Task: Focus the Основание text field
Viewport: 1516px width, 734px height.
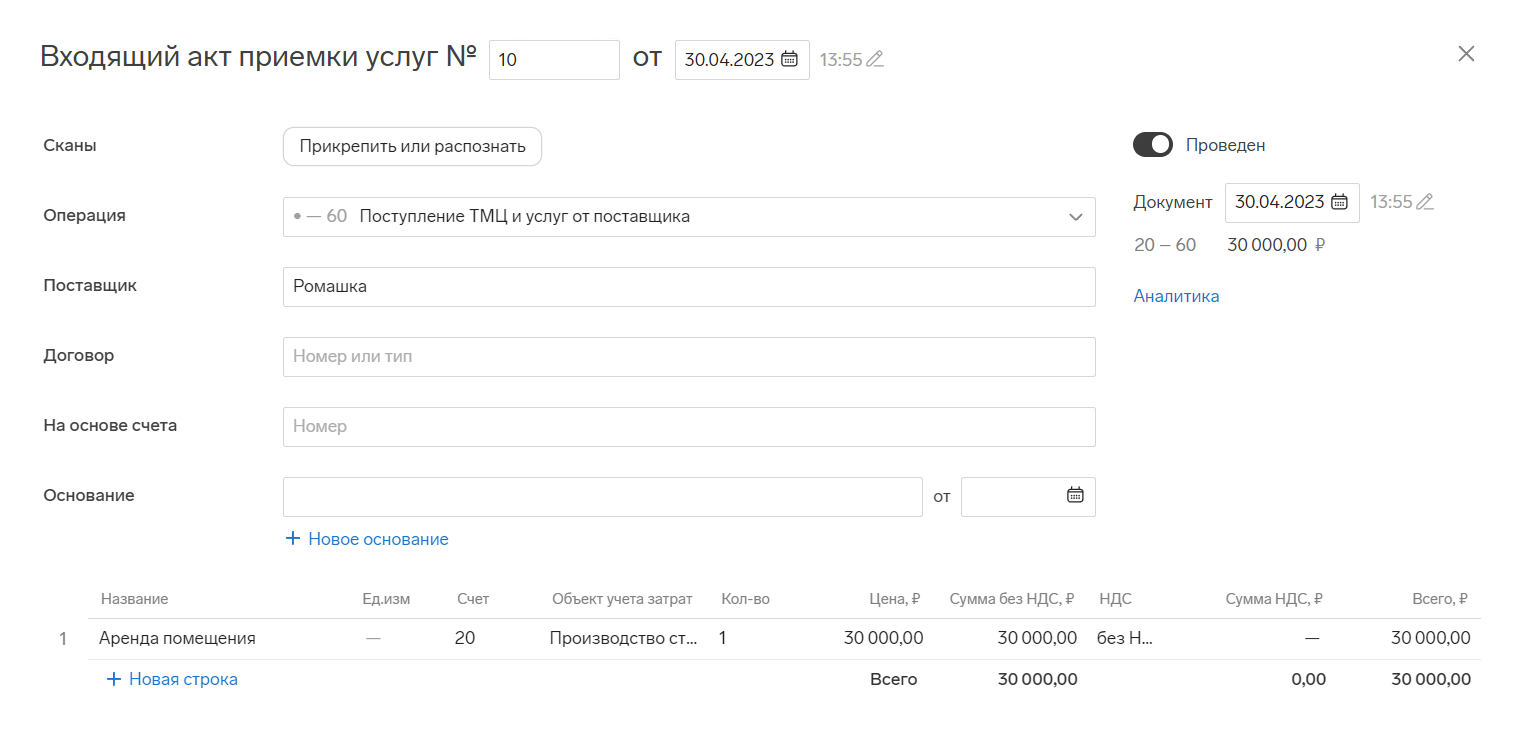Action: click(602, 497)
